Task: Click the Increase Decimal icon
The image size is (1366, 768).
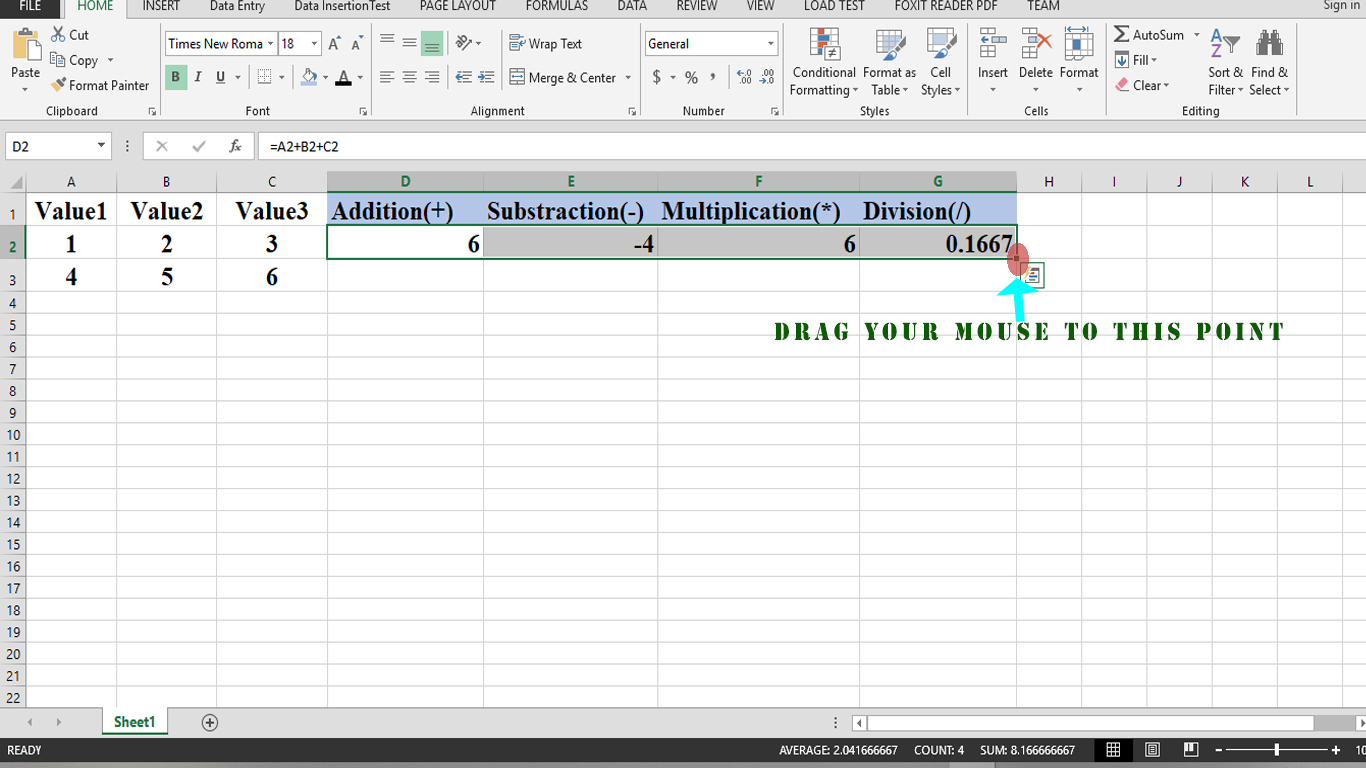Action: pos(742,75)
